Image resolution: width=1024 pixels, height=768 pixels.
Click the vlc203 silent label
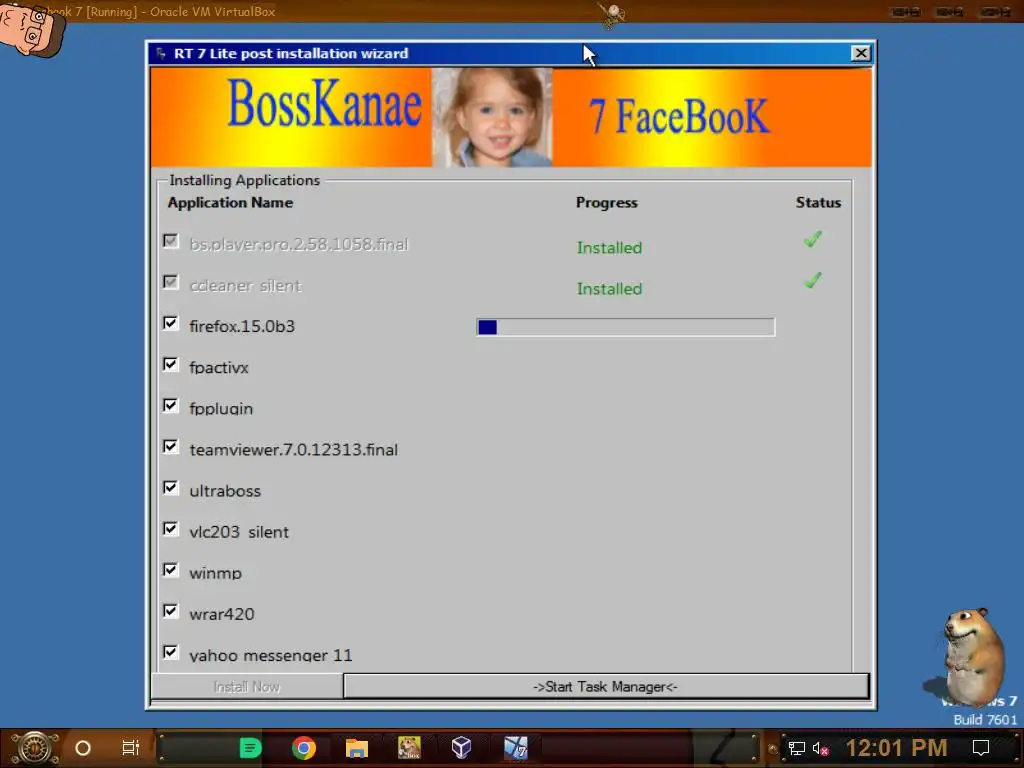click(x=239, y=532)
